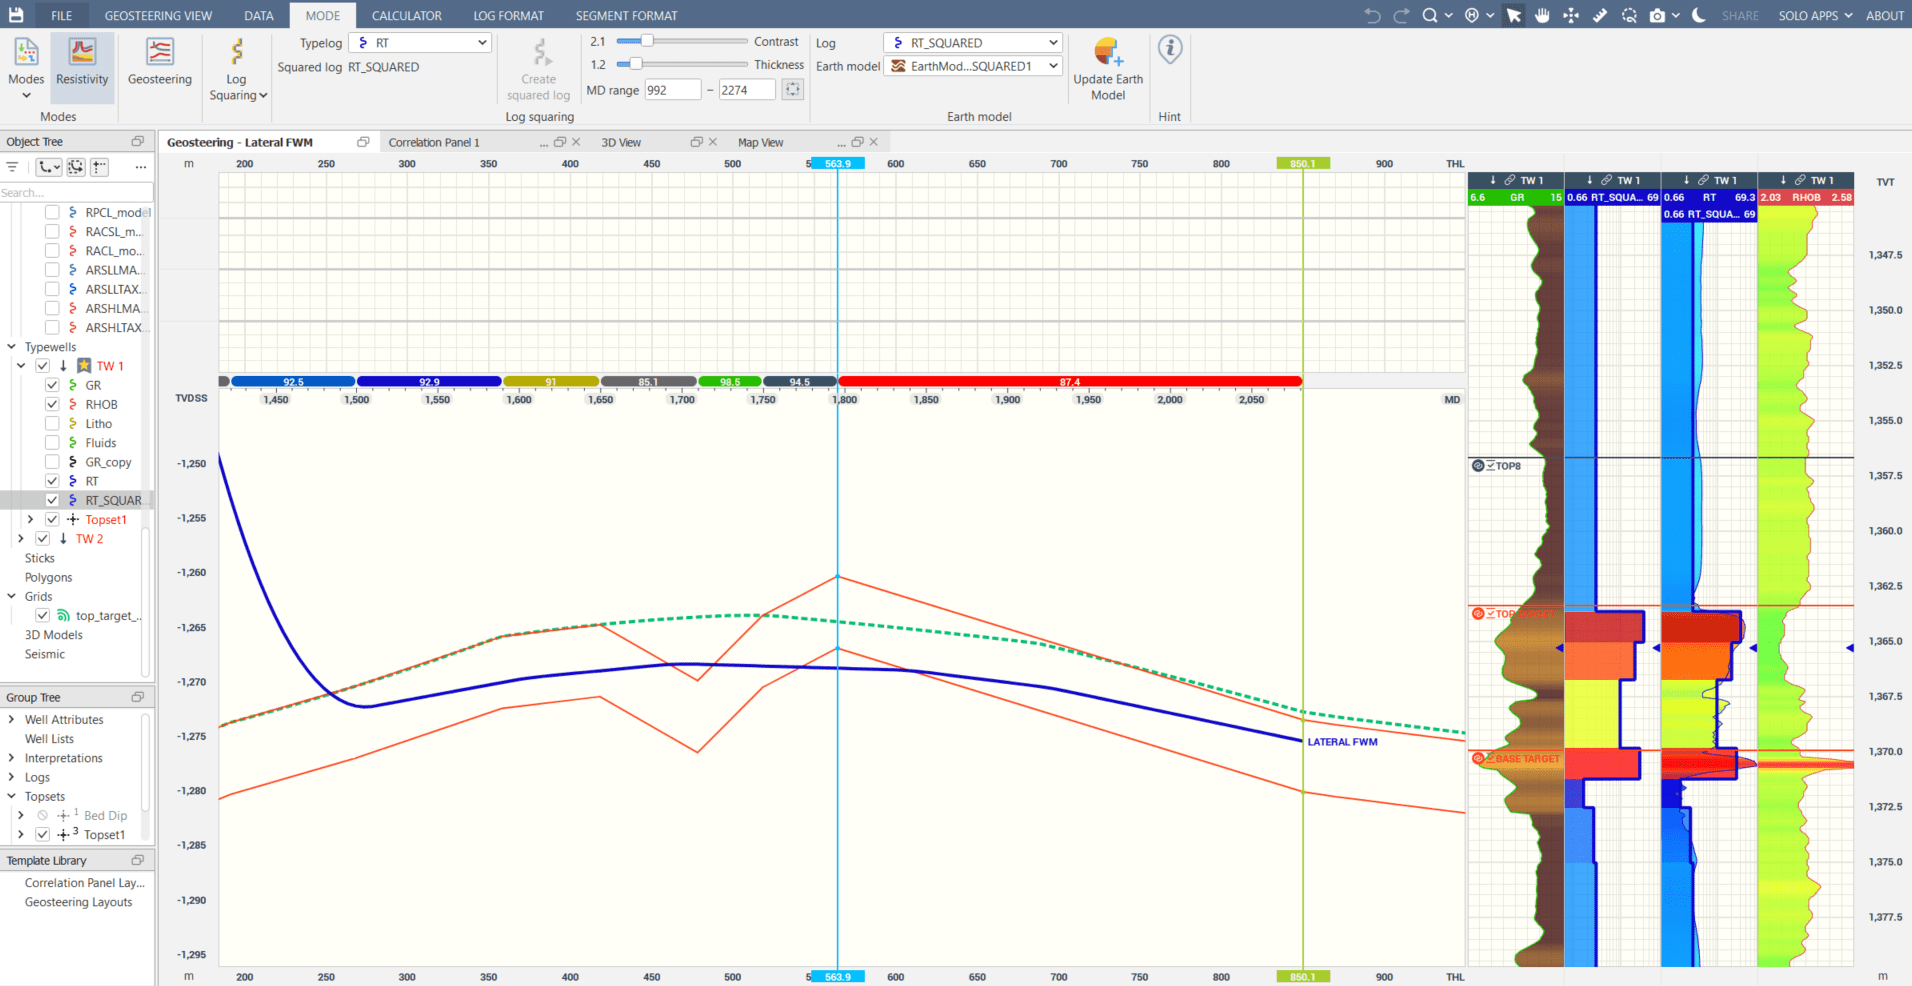Select the ruler measure tool

tap(1600, 15)
